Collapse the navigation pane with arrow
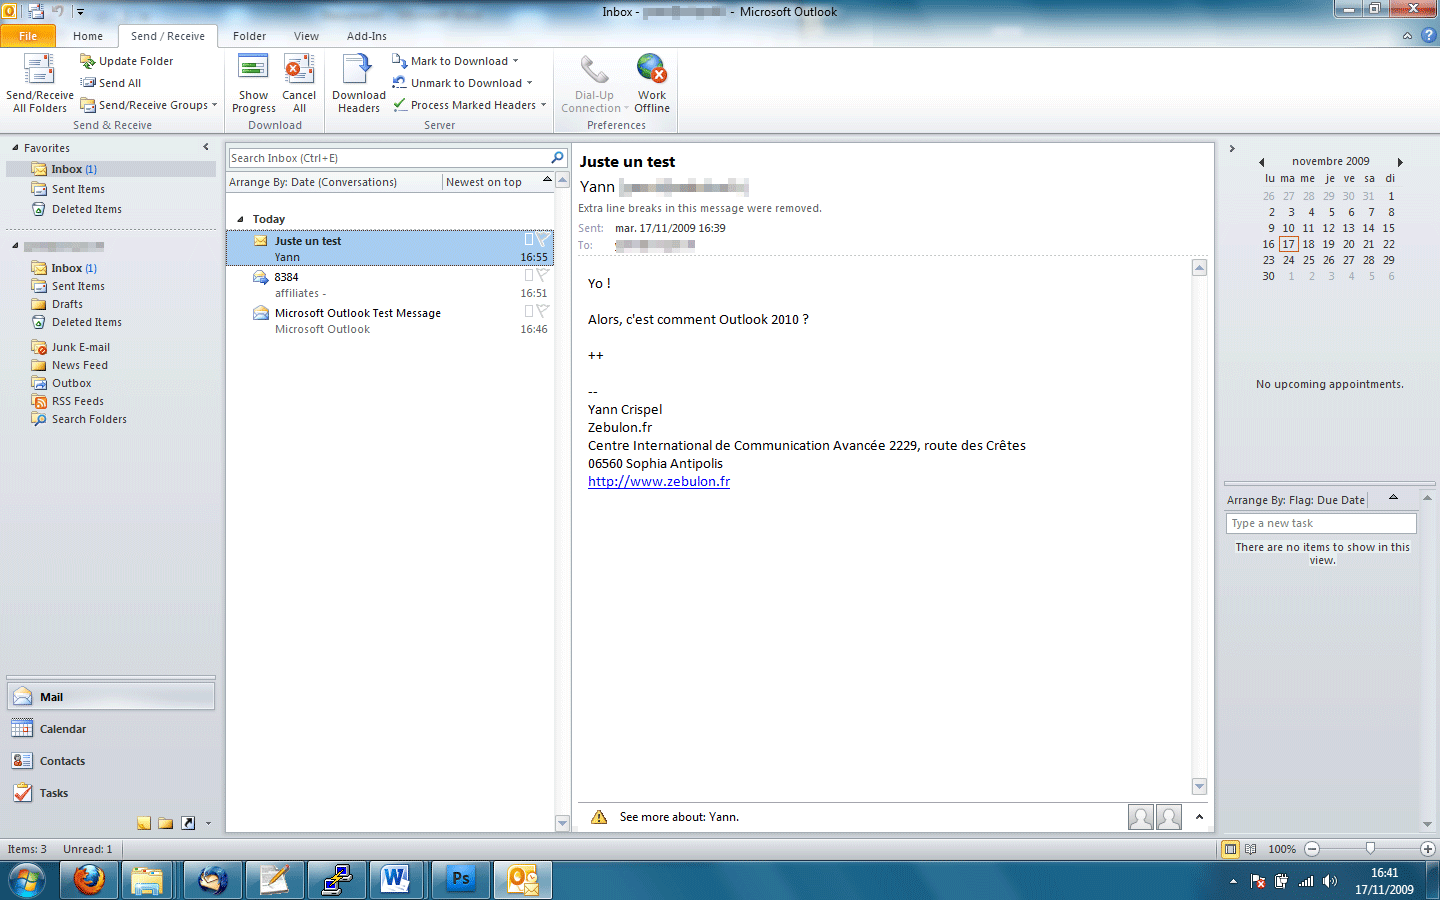This screenshot has height=900, width=1440. pos(206,147)
